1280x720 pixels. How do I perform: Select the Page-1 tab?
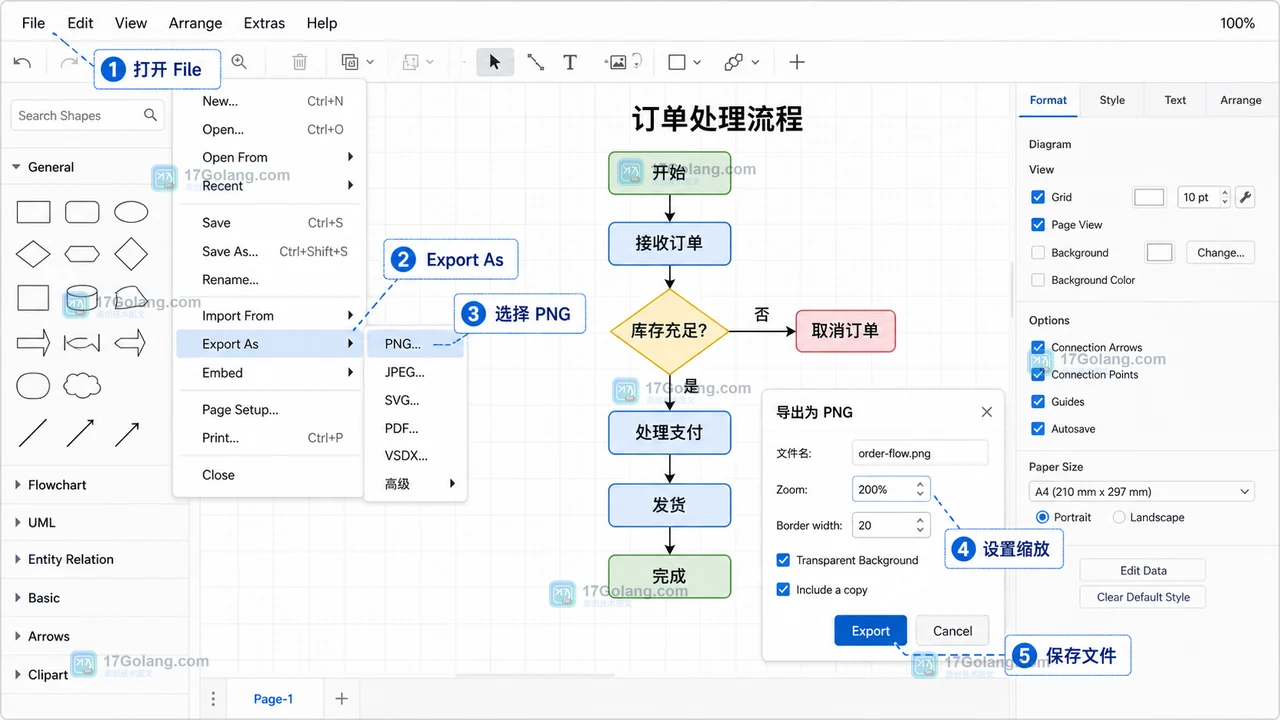pos(273,699)
